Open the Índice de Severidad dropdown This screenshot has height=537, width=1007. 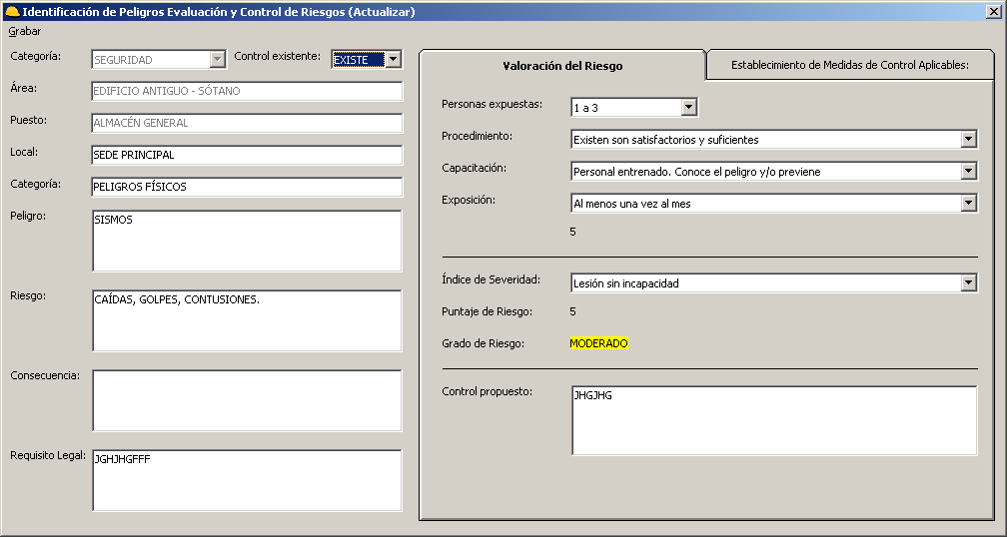click(x=968, y=283)
